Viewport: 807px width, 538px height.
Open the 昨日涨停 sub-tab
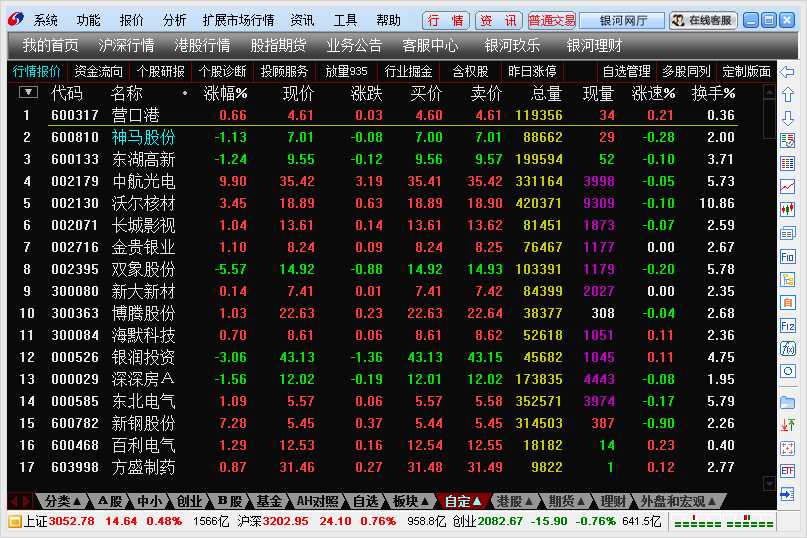(532, 72)
